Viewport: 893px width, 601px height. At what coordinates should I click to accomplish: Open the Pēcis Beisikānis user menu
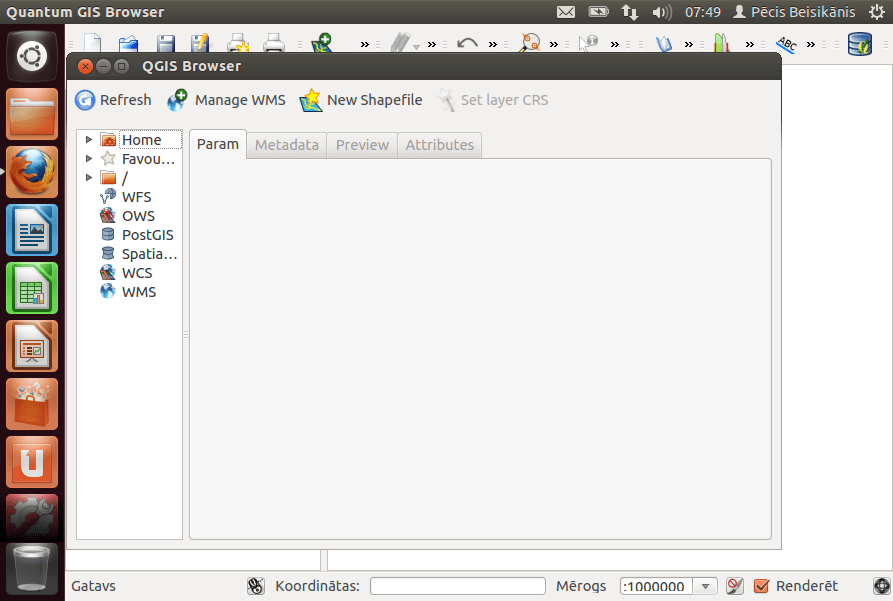[794, 12]
